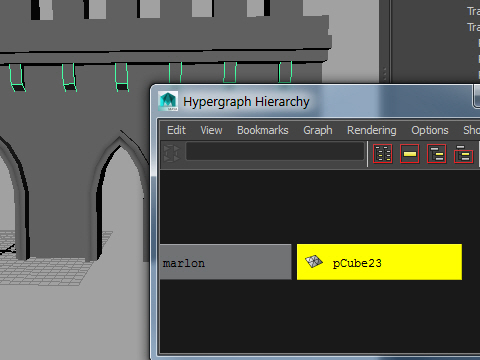Open the Edit menu
Viewport: 480px width, 360px height.
[176, 130]
